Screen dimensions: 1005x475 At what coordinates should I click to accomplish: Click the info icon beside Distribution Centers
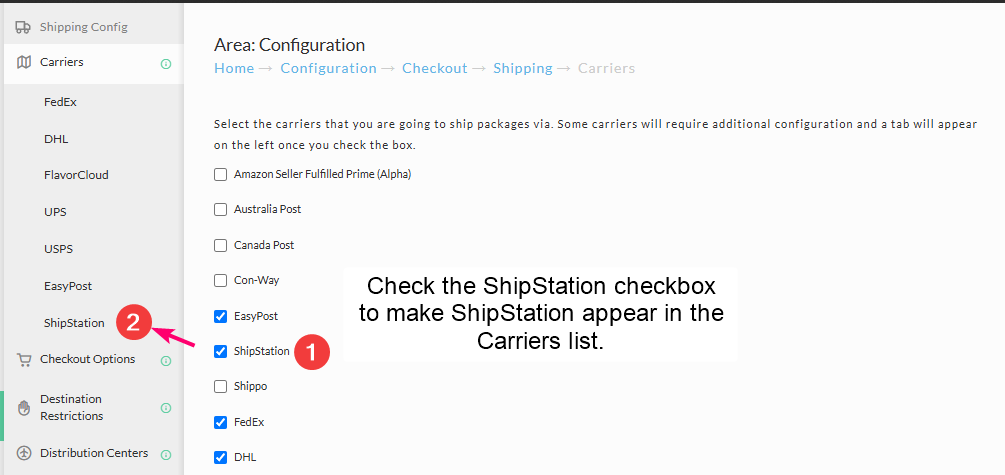(x=166, y=454)
